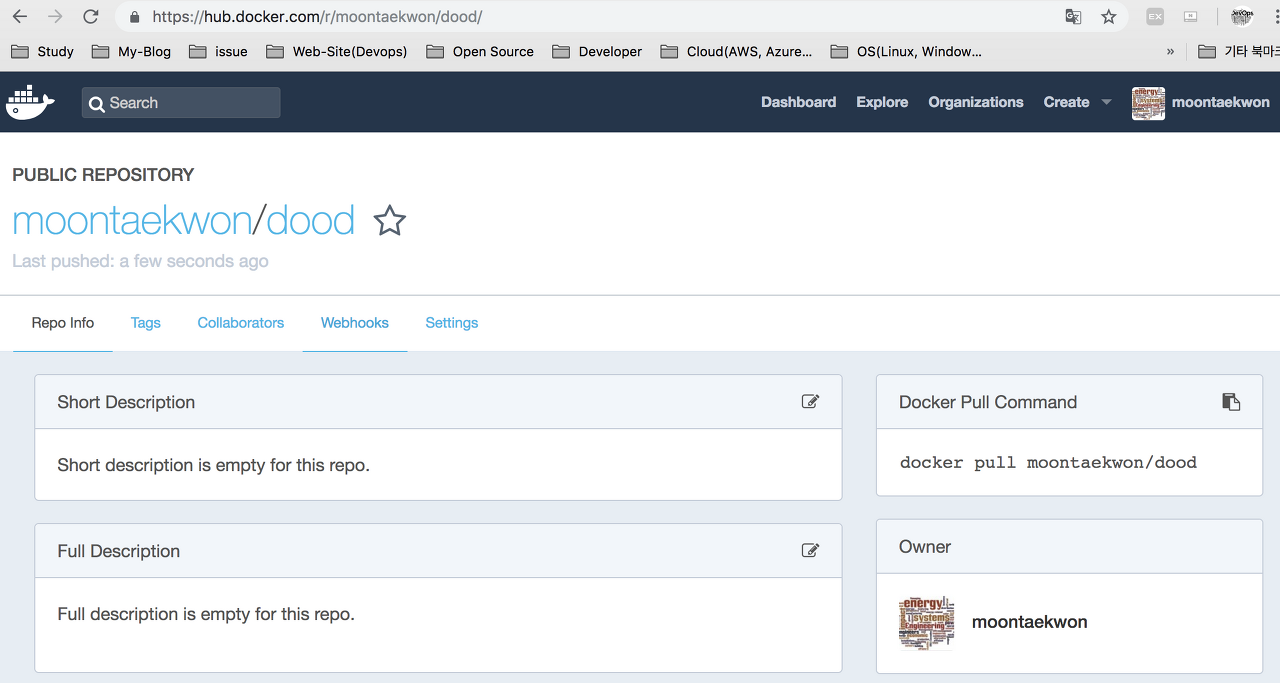Click the Full description is empty text
This screenshot has height=683, width=1280.
point(206,614)
